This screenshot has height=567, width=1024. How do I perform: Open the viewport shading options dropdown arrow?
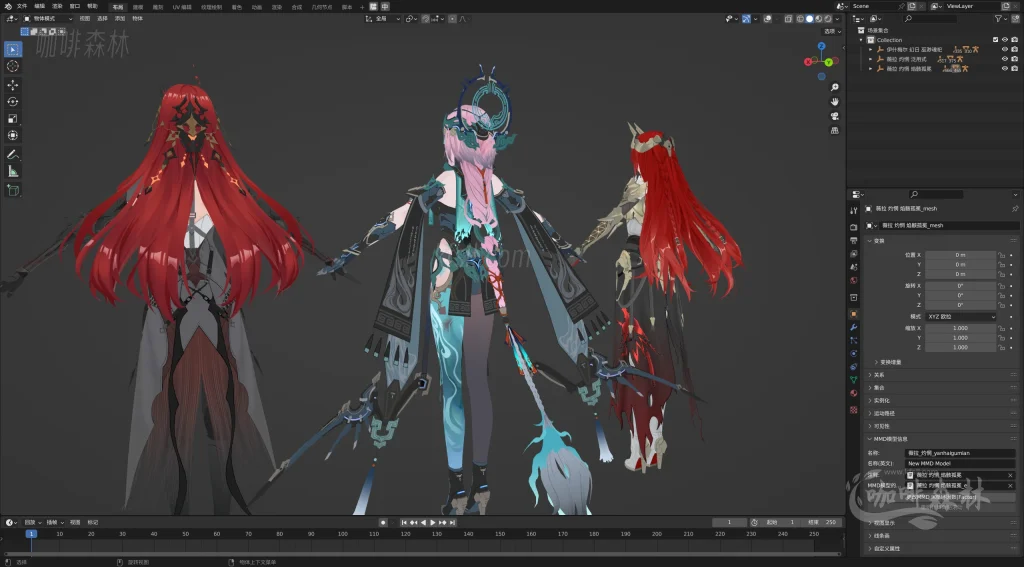837,18
